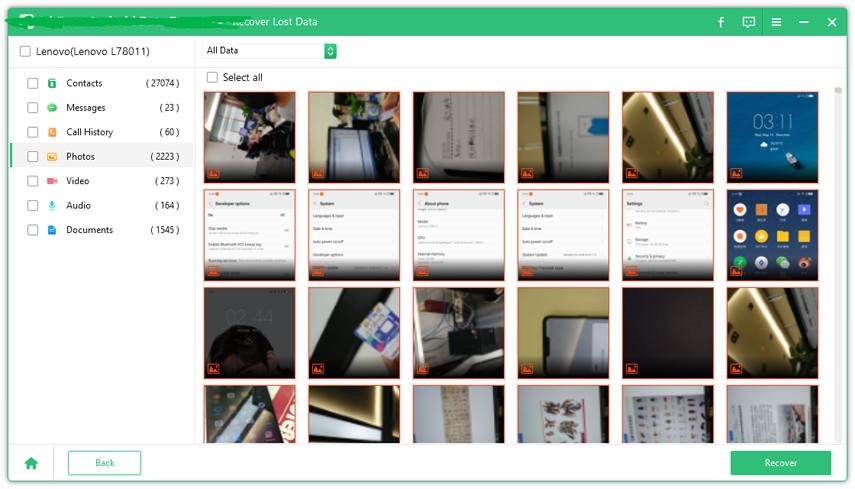Click the photo list scrollbar thumb
Screen dimensions: 855x489
[x=838, y=90]
